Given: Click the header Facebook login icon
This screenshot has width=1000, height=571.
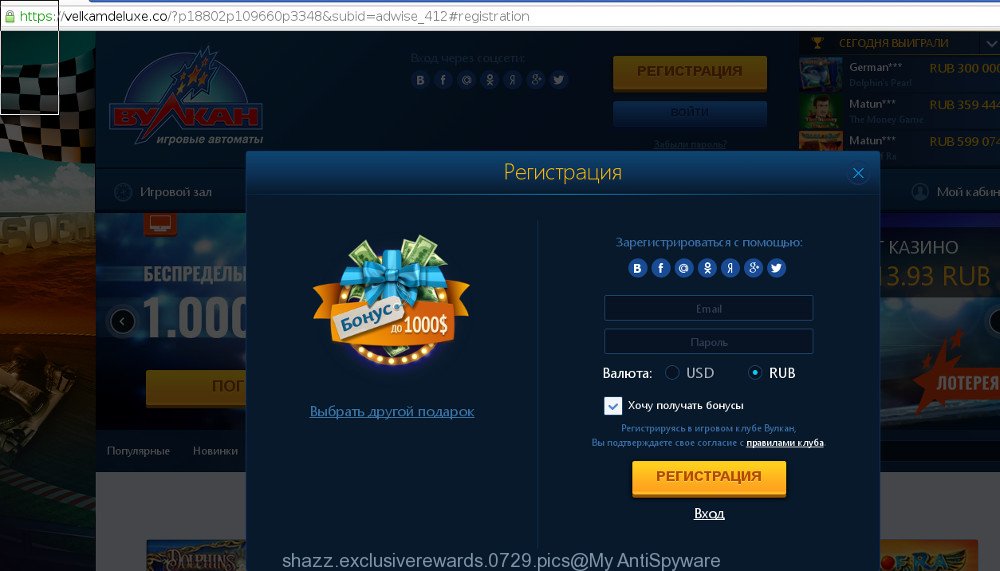Looking at the screenshot, I should (x=443, y=80).
